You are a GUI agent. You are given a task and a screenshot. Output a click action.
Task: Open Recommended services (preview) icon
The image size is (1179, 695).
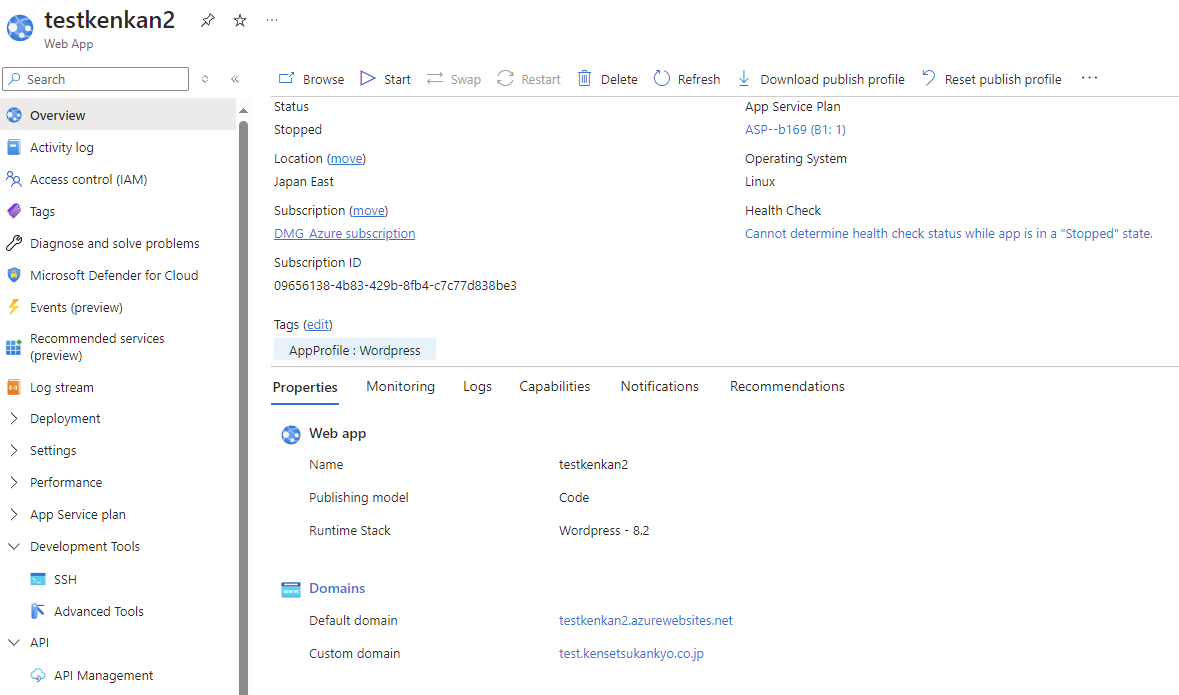click(14, 347)
